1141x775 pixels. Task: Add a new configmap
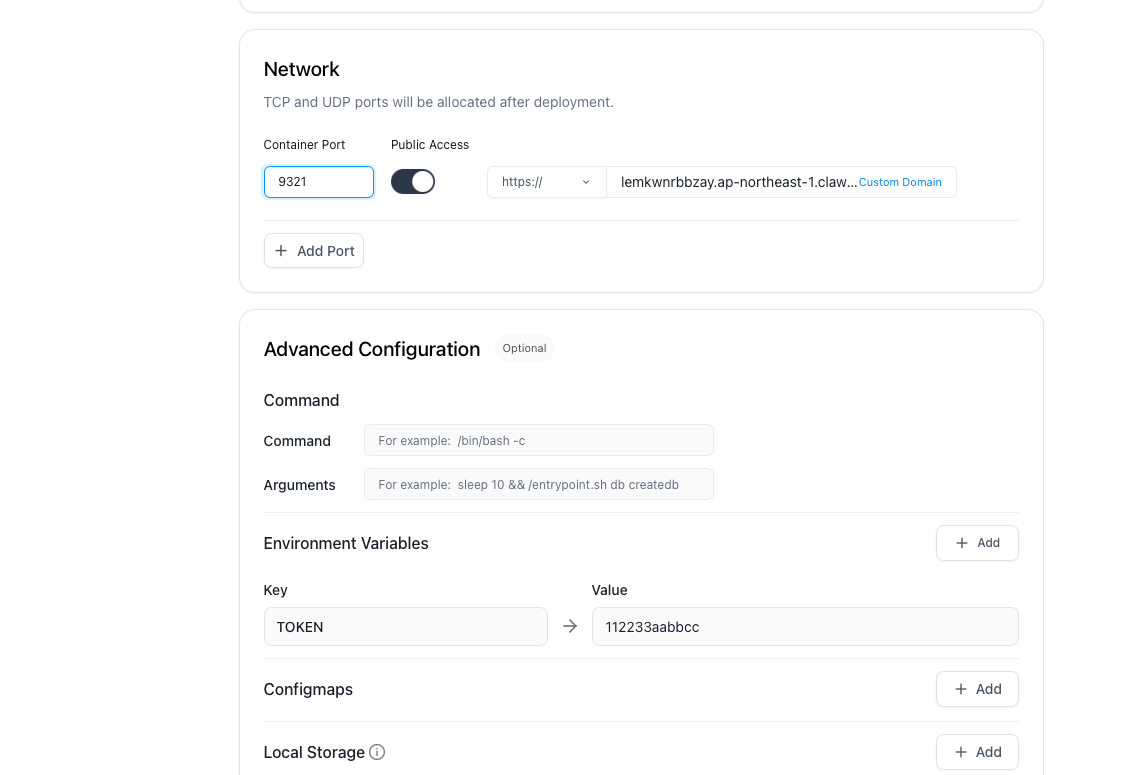[977, 689]
